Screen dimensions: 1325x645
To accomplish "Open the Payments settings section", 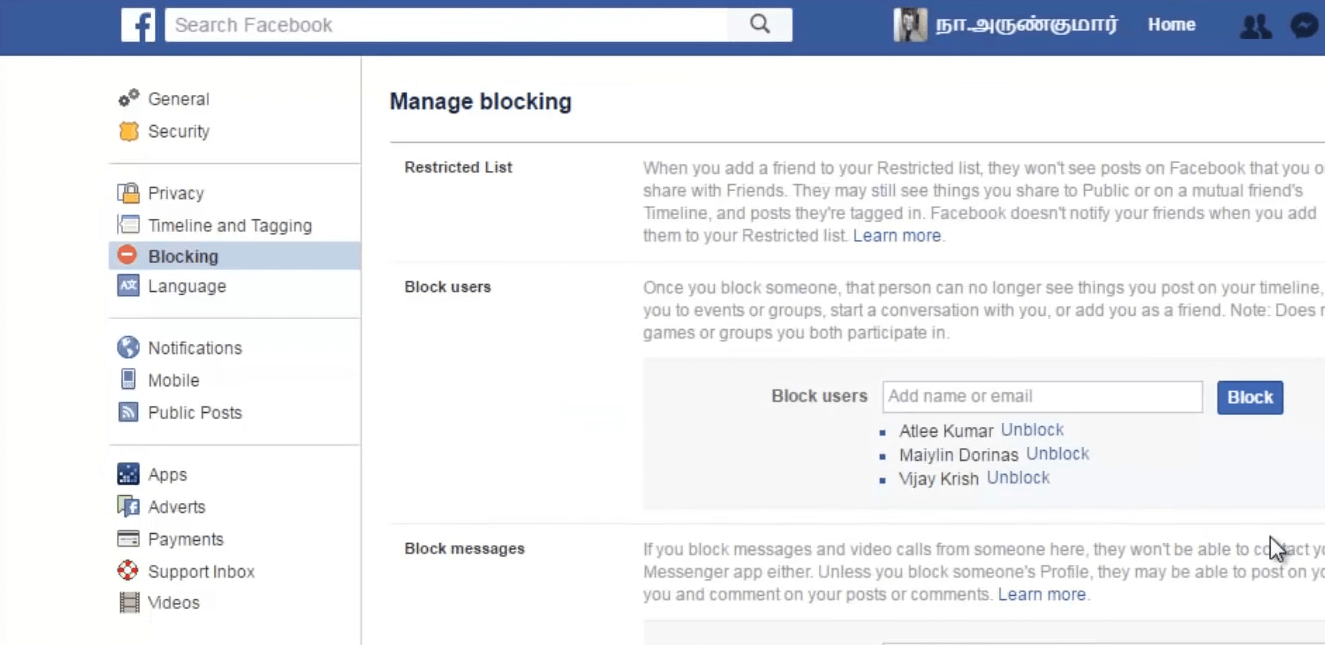I will tap(185, 539).
